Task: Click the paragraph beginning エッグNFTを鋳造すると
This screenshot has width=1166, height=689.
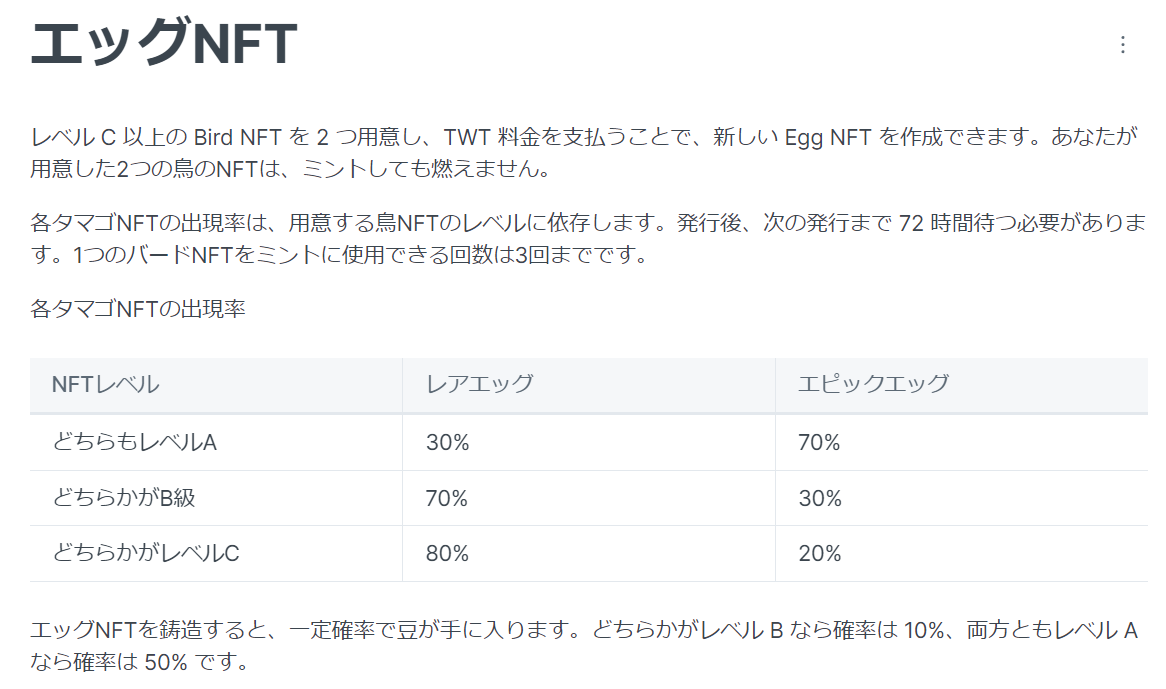Action: pyautogui.click(x=584, y=645)
